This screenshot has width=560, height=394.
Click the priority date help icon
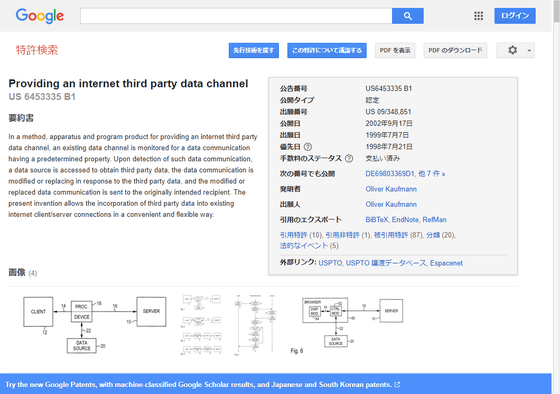click(x=308, y=147)
